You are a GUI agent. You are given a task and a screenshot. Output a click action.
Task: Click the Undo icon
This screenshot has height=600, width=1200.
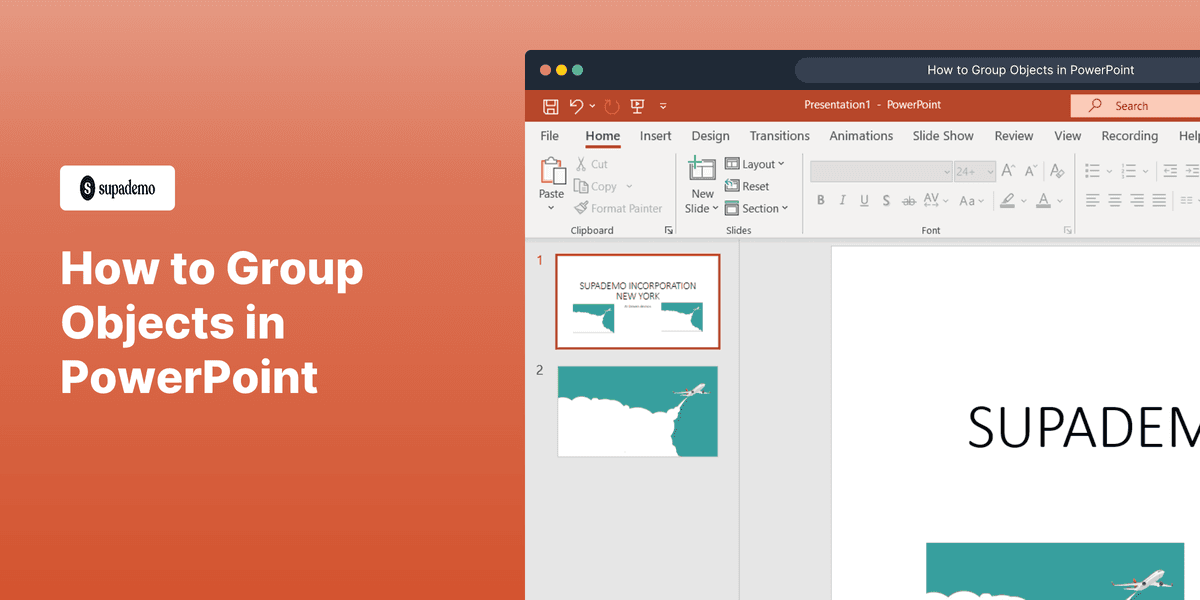point(578,105)
